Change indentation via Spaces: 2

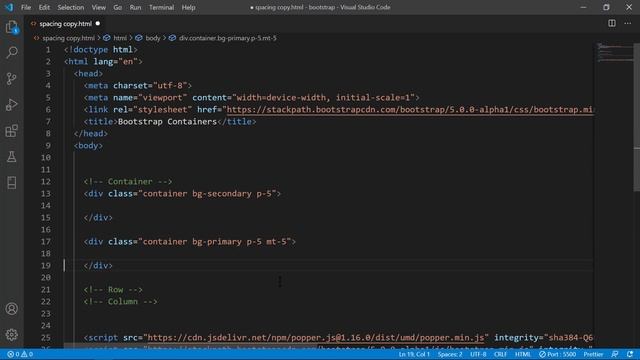[x=450, y=354]
